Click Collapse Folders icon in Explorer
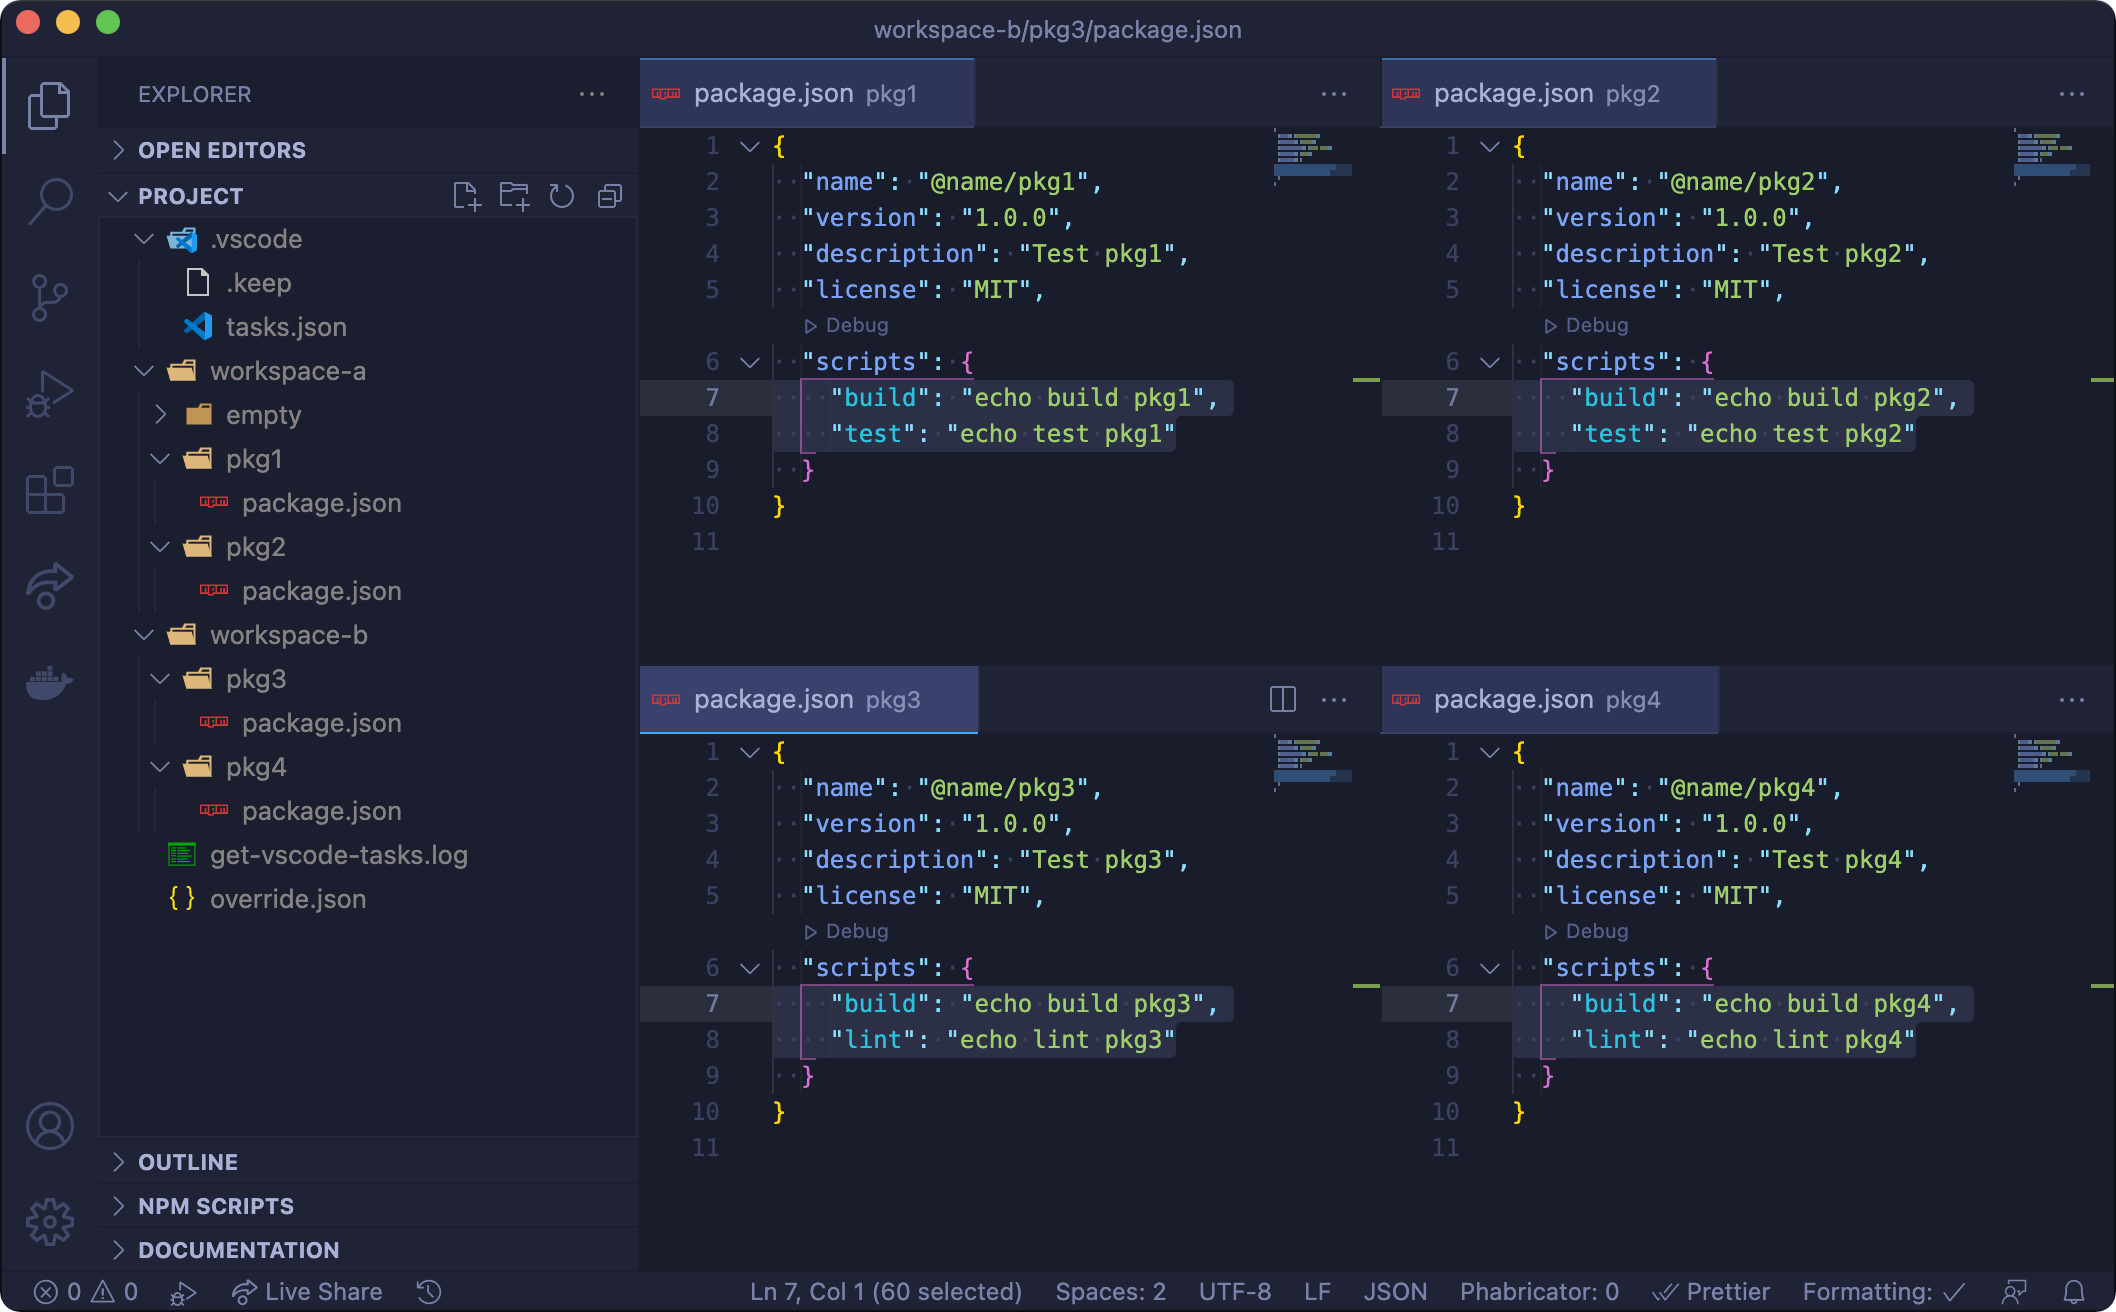 [610, 196]
